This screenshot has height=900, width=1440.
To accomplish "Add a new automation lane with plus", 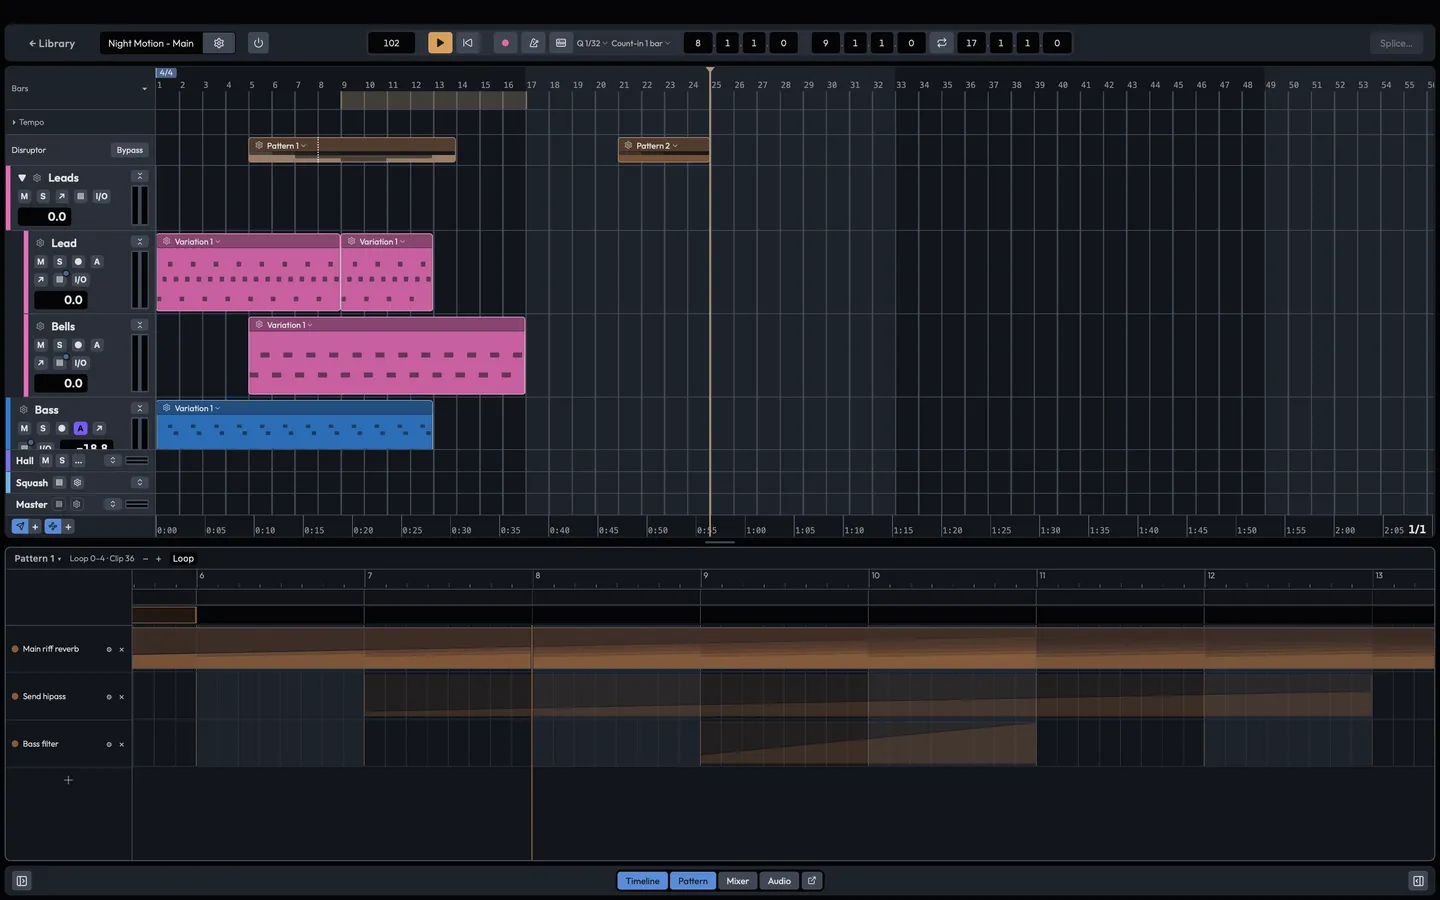I will (68, 780).
